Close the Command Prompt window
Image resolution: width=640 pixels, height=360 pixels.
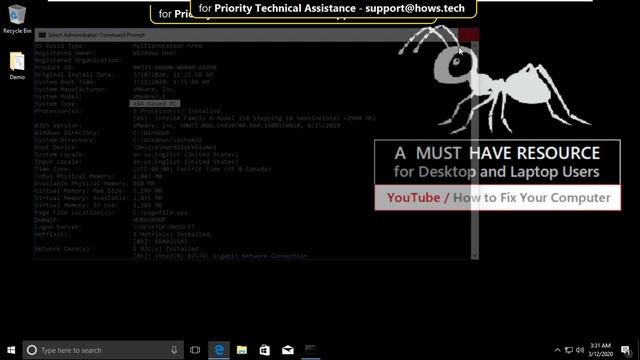coord(469,35)
